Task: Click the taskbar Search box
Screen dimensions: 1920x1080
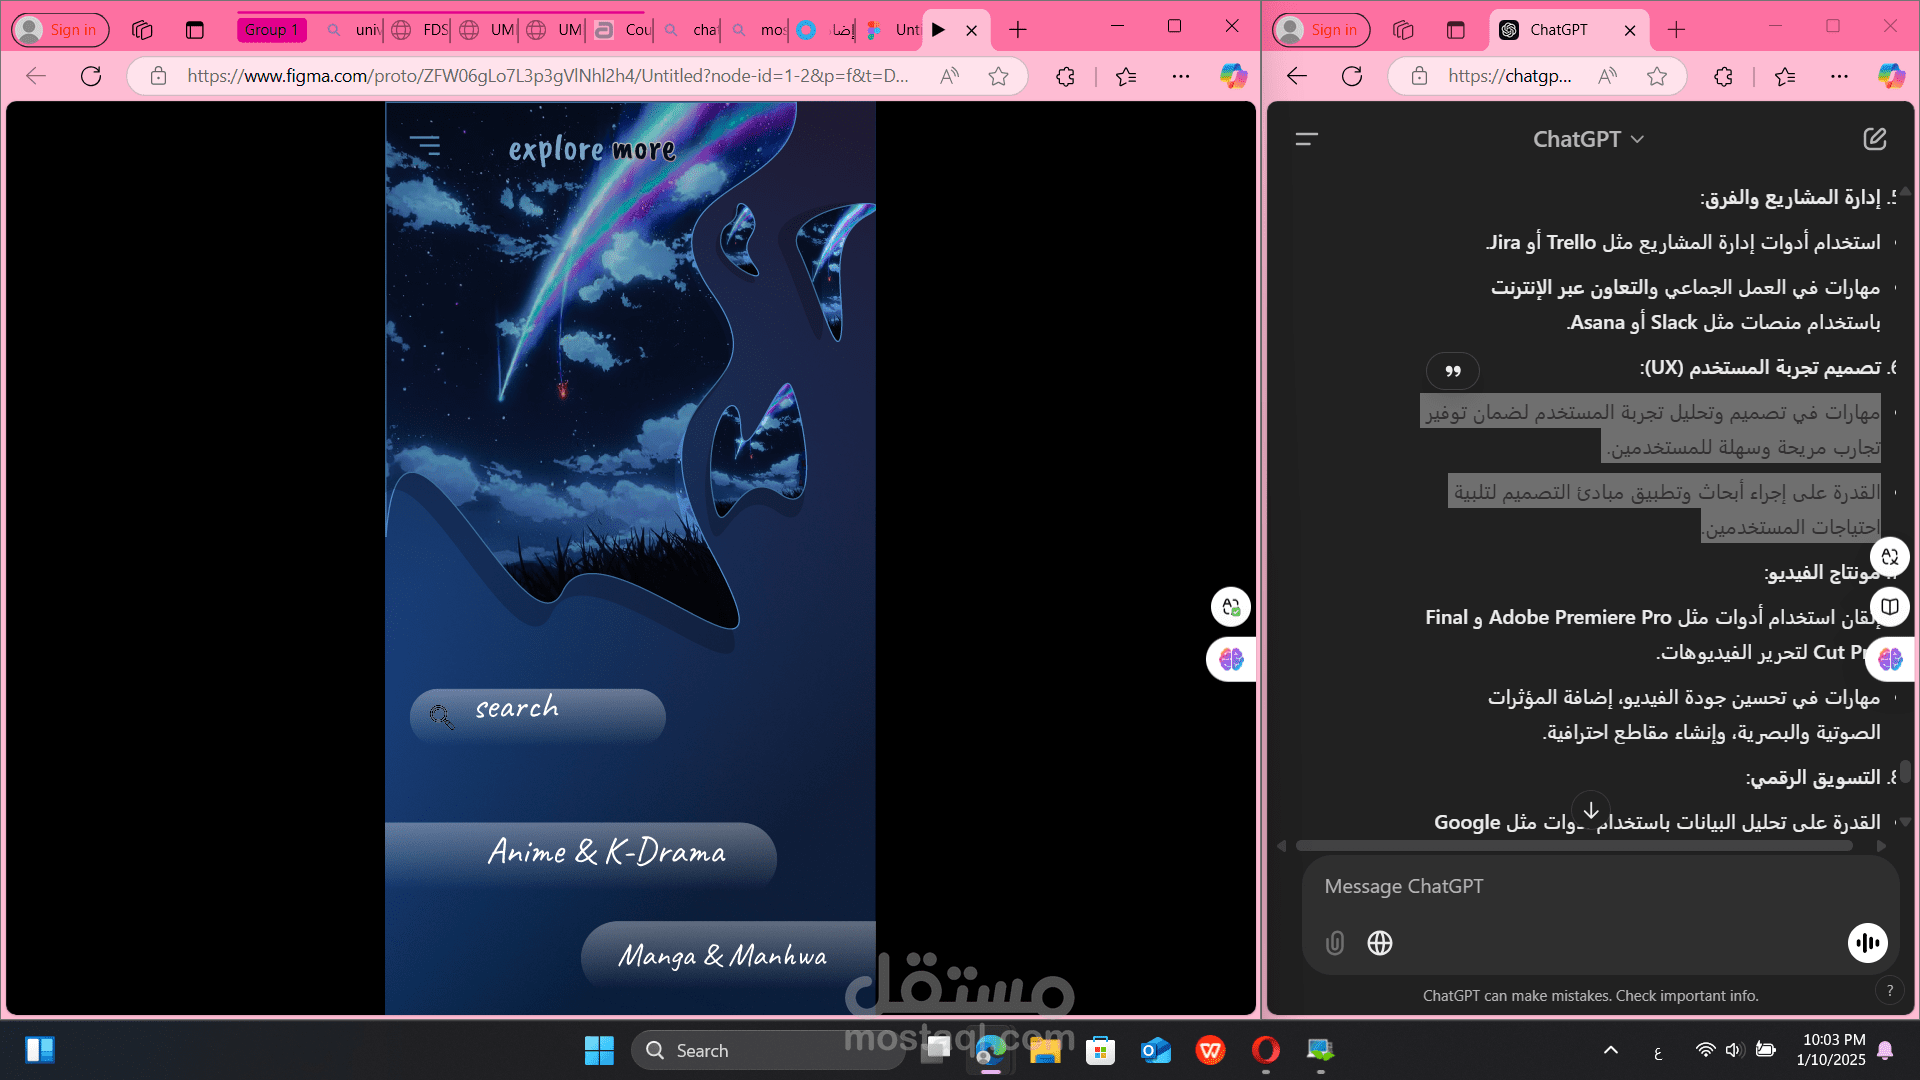Action: [770, 1050]
